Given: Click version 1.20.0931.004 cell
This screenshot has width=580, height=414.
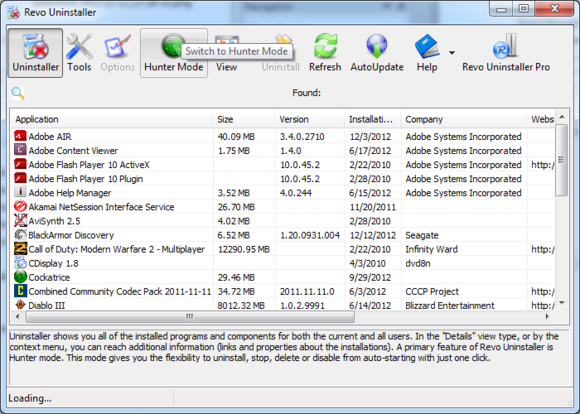Looking at the screenshot, I should (310, 235).
